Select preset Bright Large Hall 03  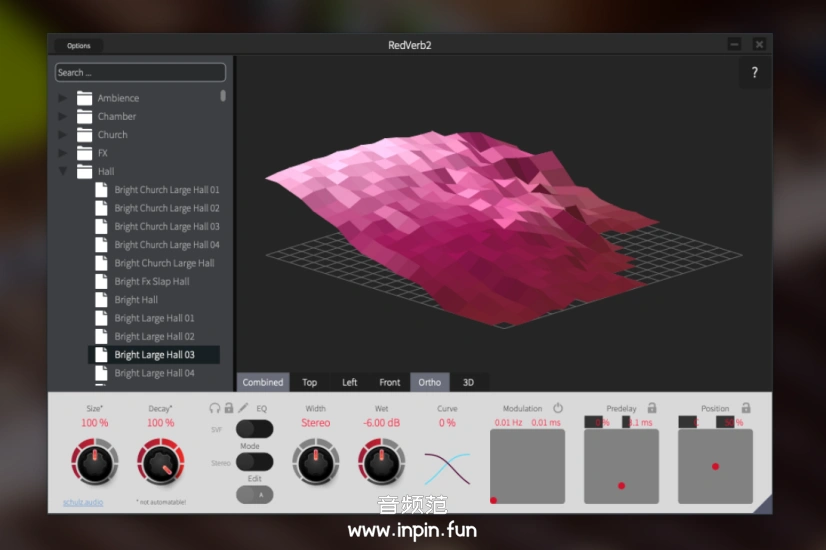click(x=154, y=355)
